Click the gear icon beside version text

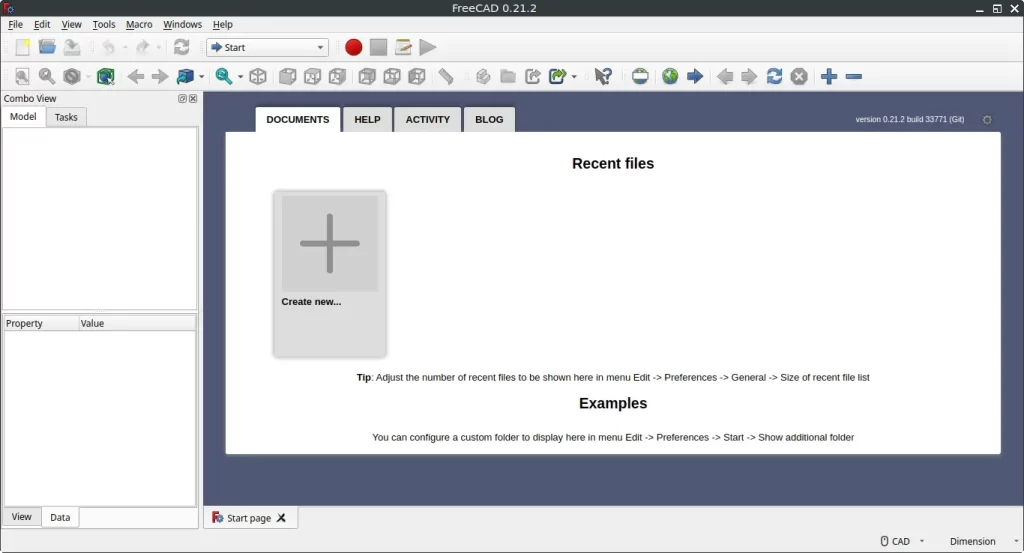(x=987, y=119)
